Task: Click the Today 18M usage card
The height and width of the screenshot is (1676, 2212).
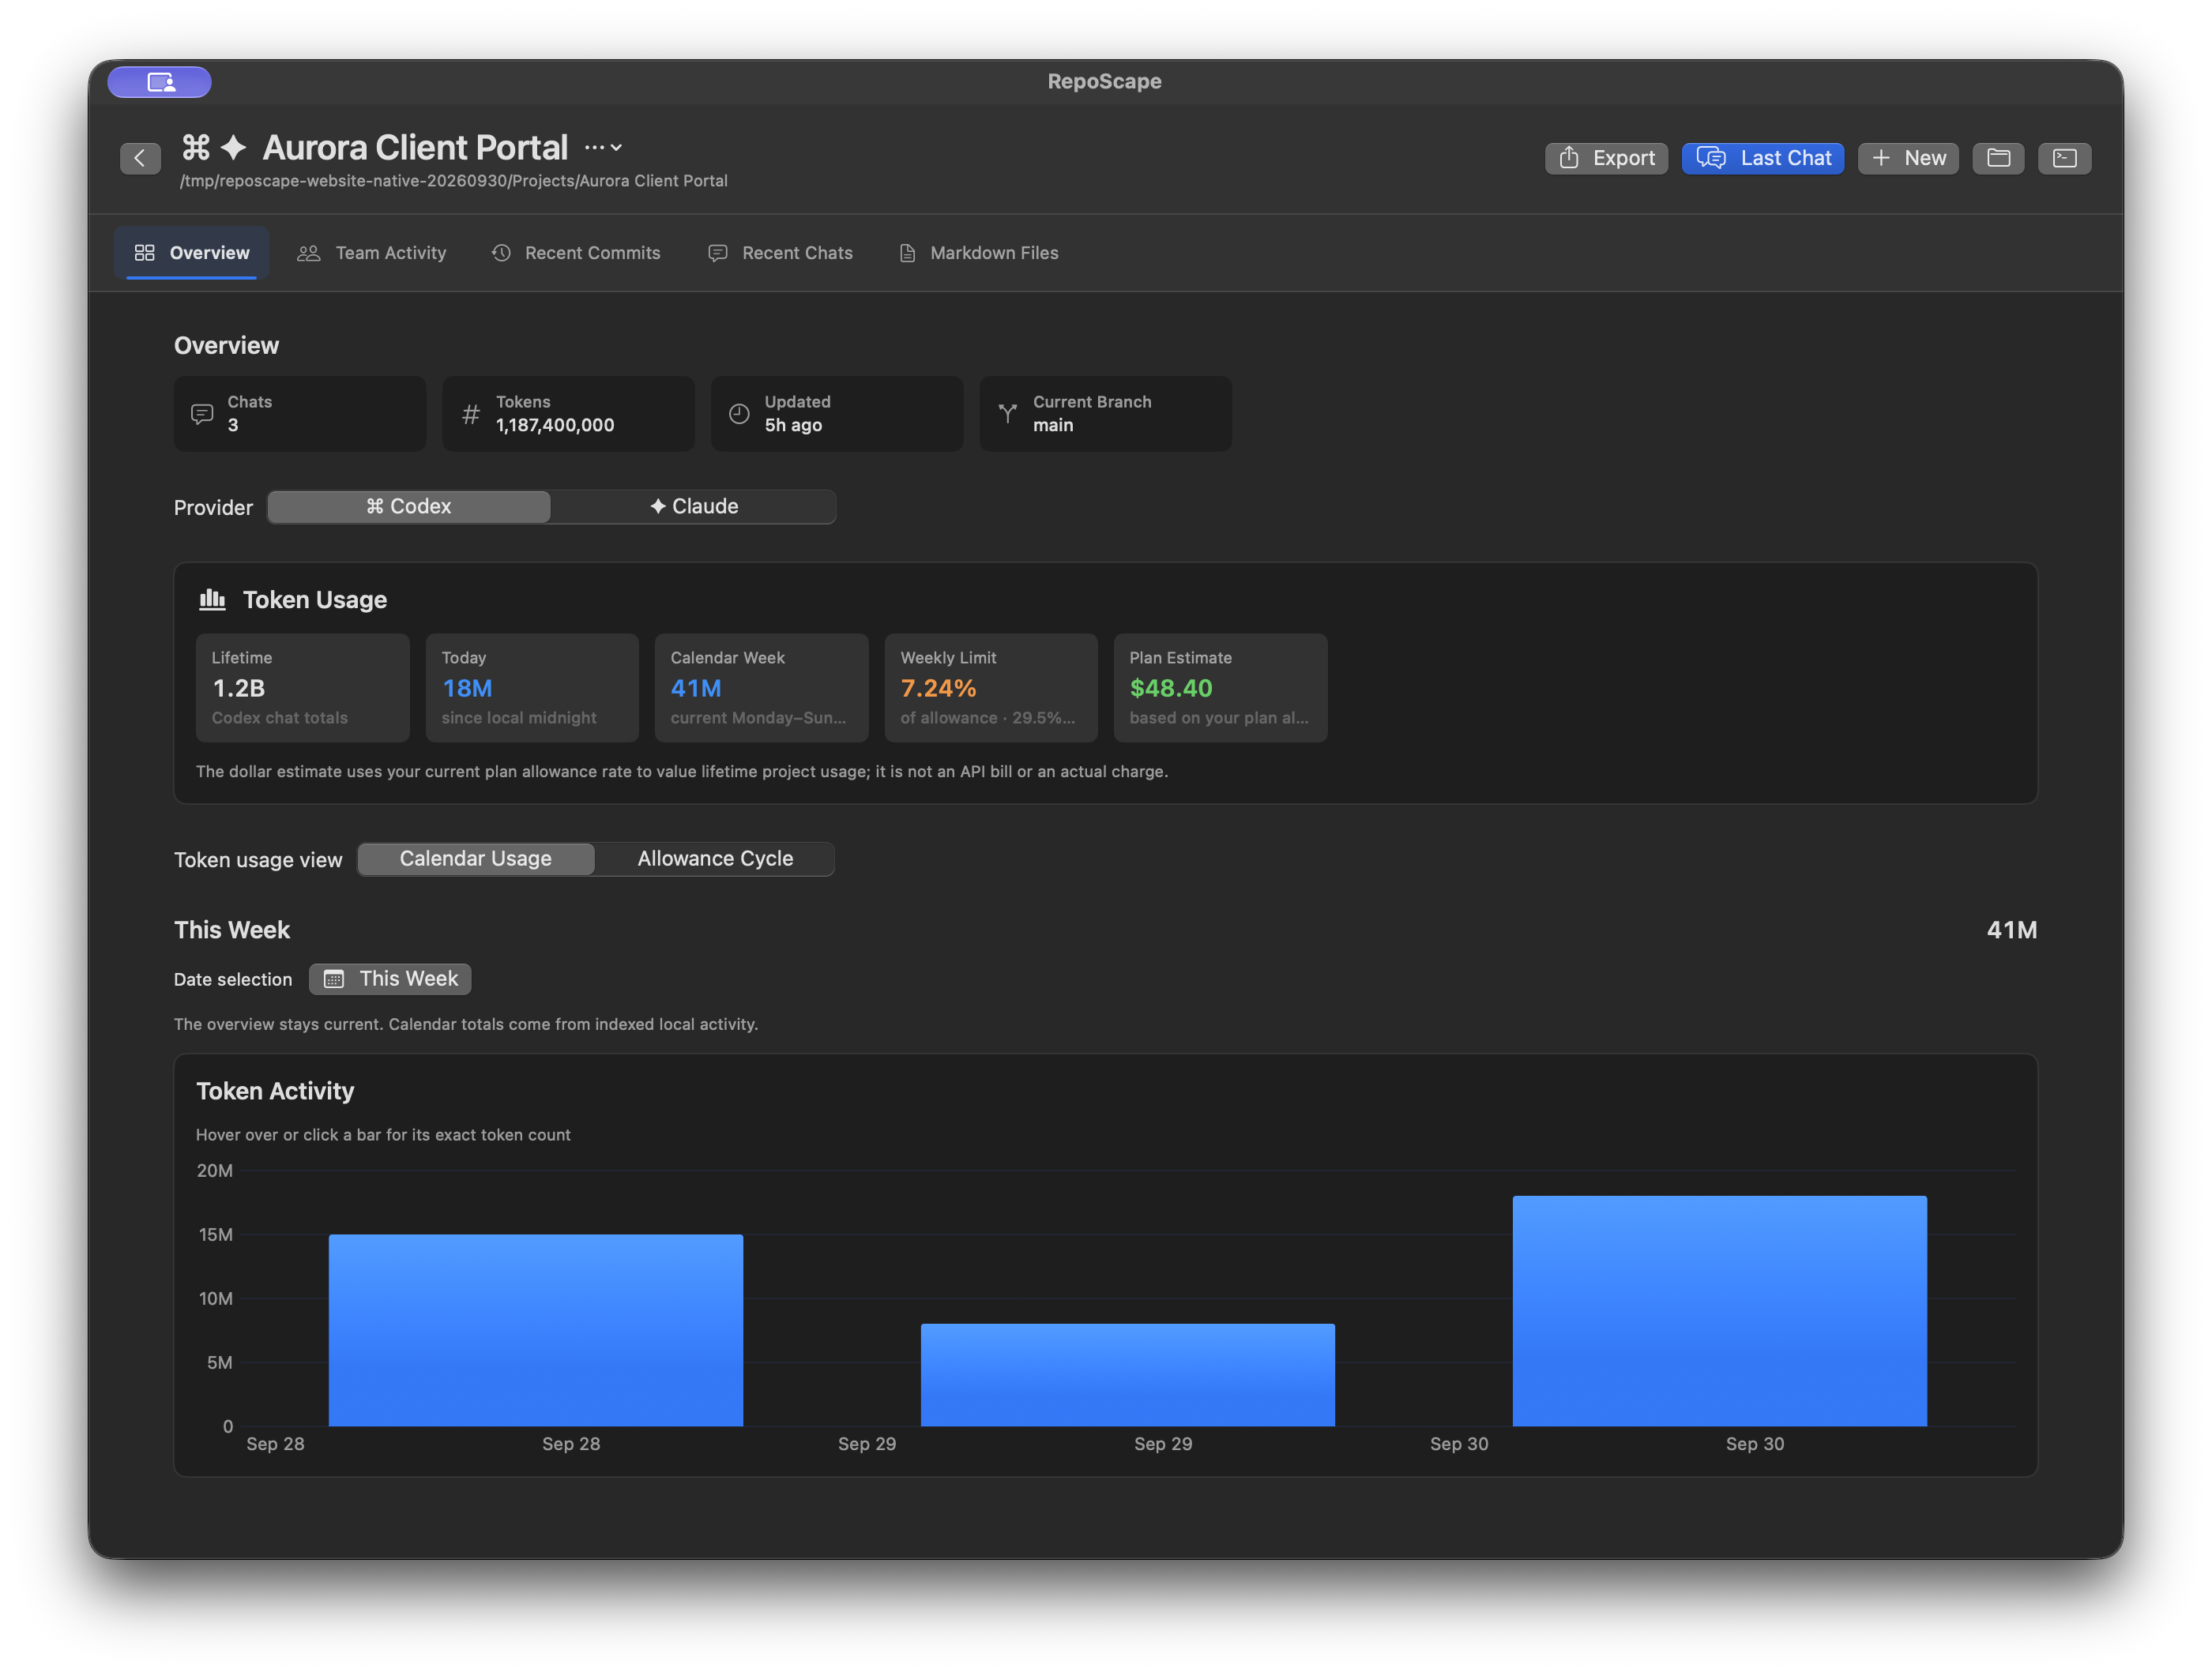Action: (x=532, y=688)
